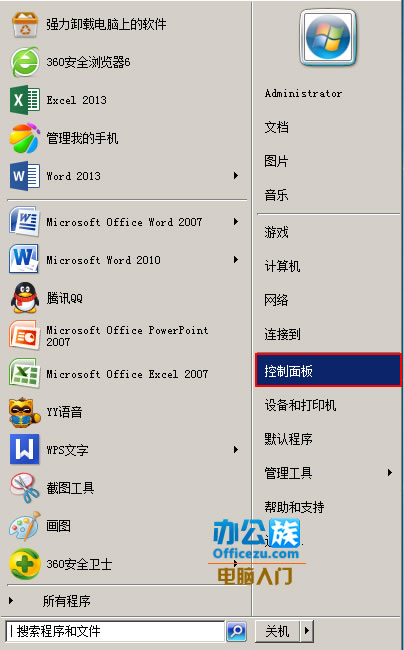Expand the WPS文字 jump list arrow
The height and width of the screenshot is (650, 404).
pos(236,450)
